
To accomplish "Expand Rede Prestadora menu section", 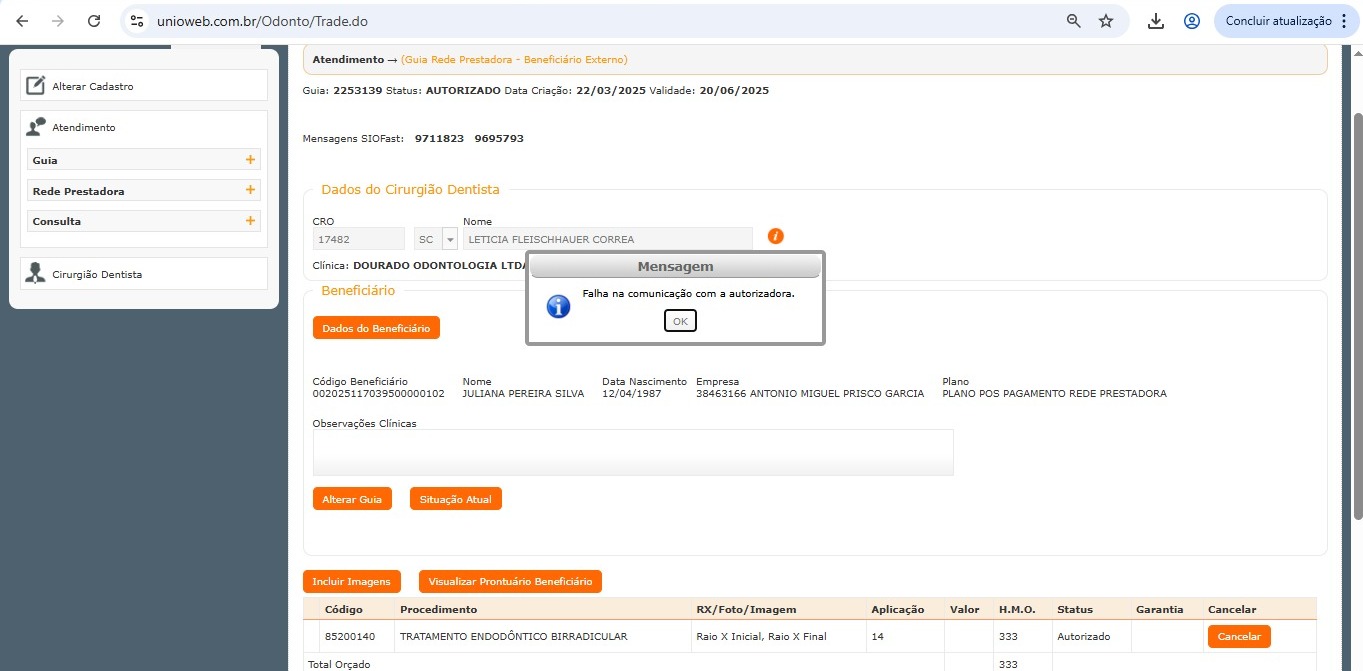I will [x=250, y=190].
